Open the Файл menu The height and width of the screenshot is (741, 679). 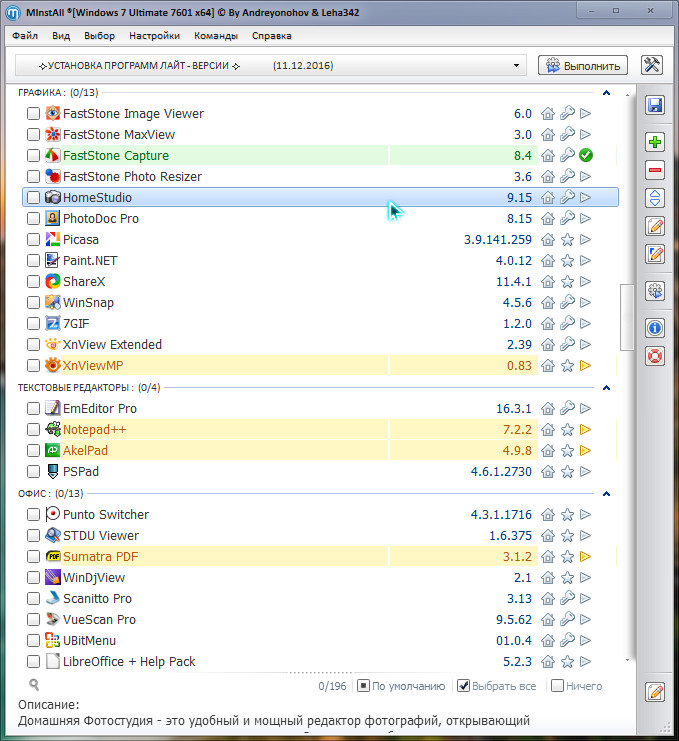click(x=25, y=36)
